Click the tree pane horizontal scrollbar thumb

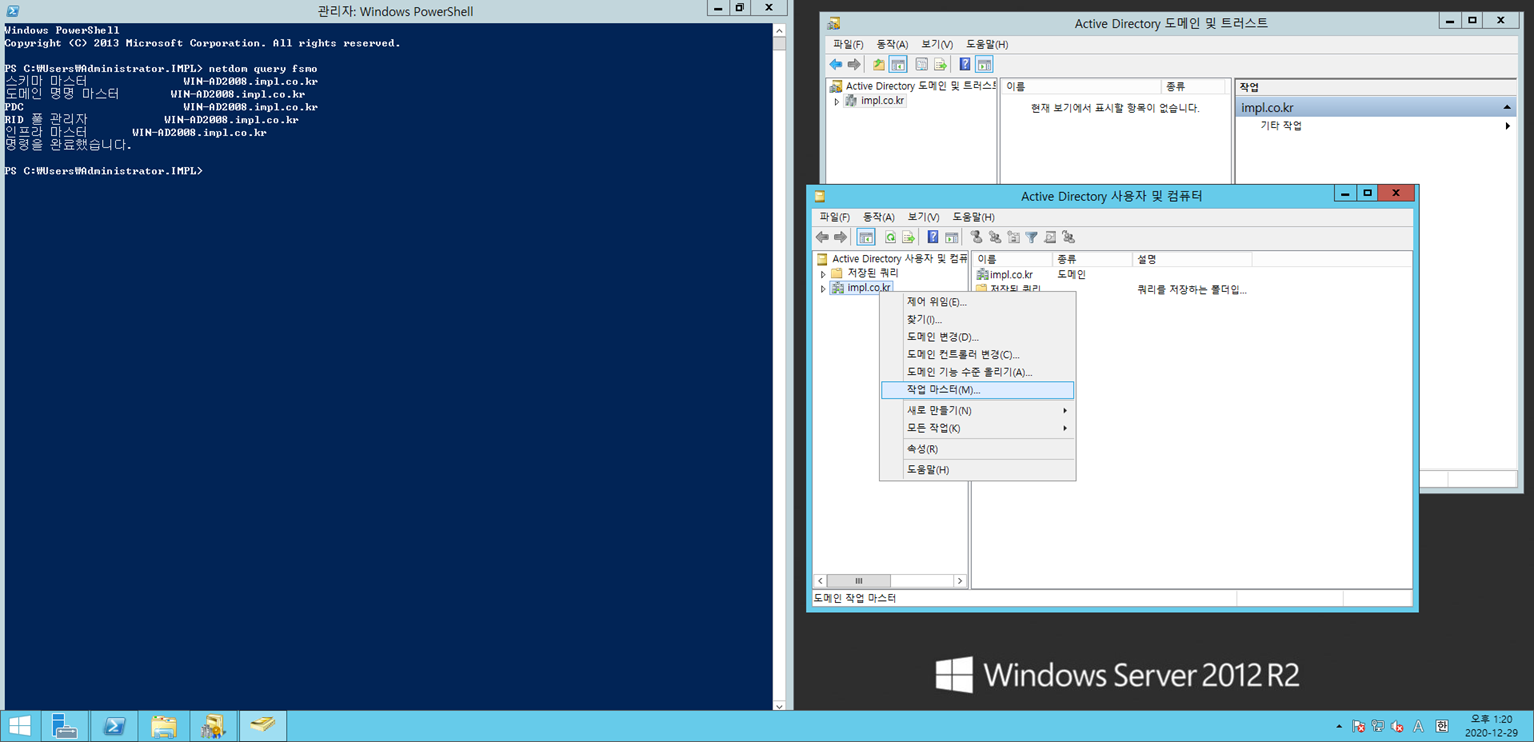(858, 581)
